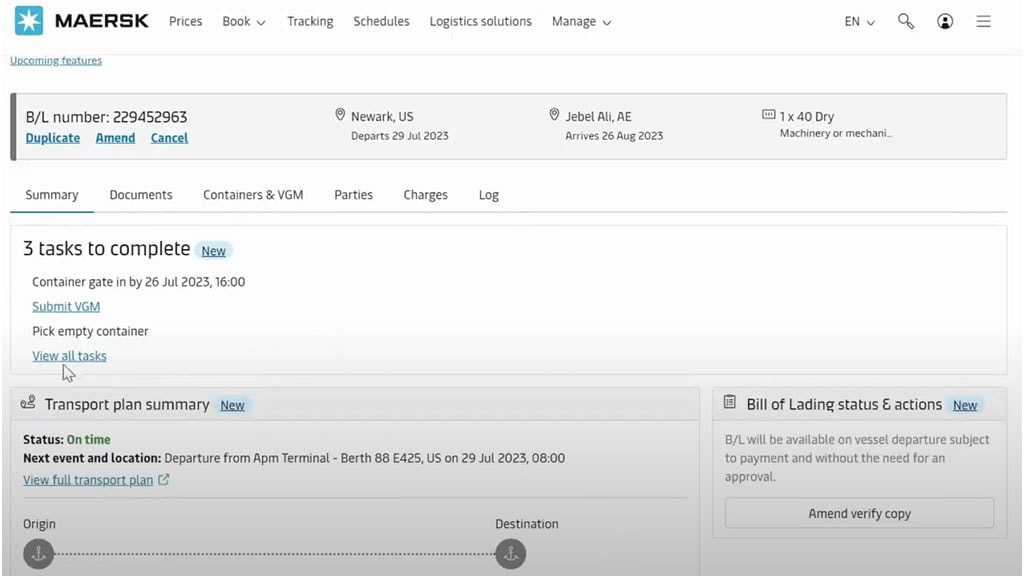Click the container icon beside 1 x 40 Dry

767,114
